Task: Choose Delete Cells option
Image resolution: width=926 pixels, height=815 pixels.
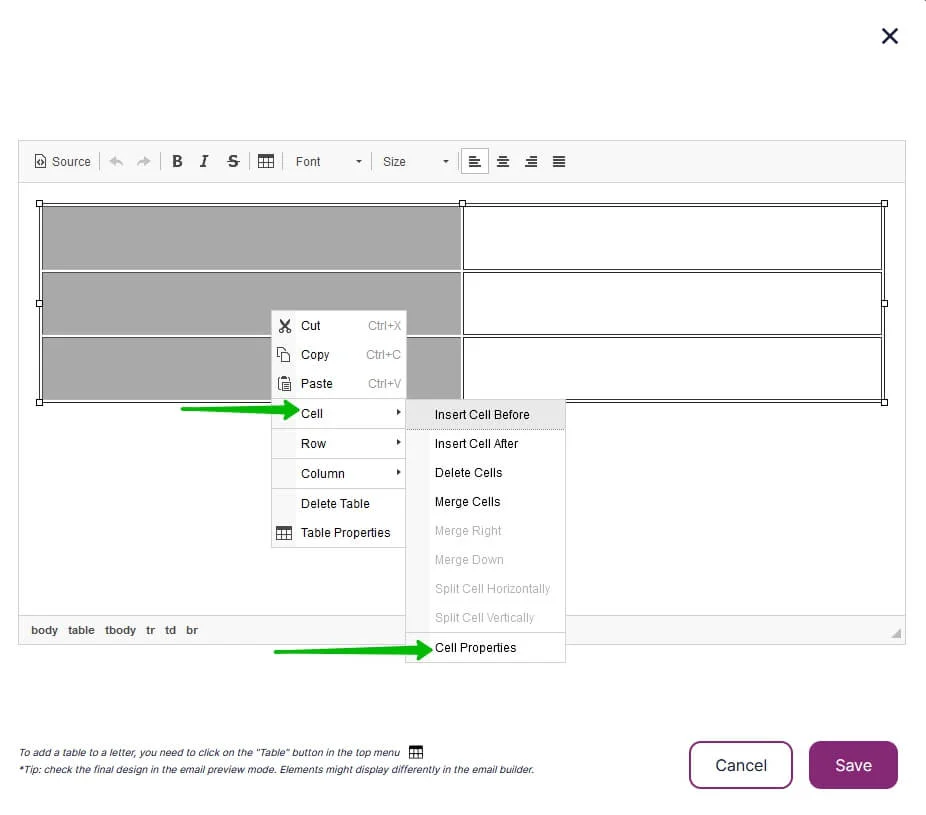Action: point(485,472)
